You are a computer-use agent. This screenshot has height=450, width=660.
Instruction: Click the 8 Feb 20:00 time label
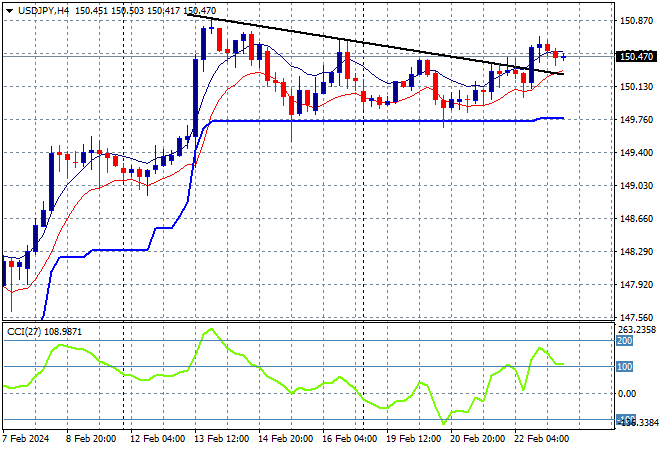(x=90, y=439)
